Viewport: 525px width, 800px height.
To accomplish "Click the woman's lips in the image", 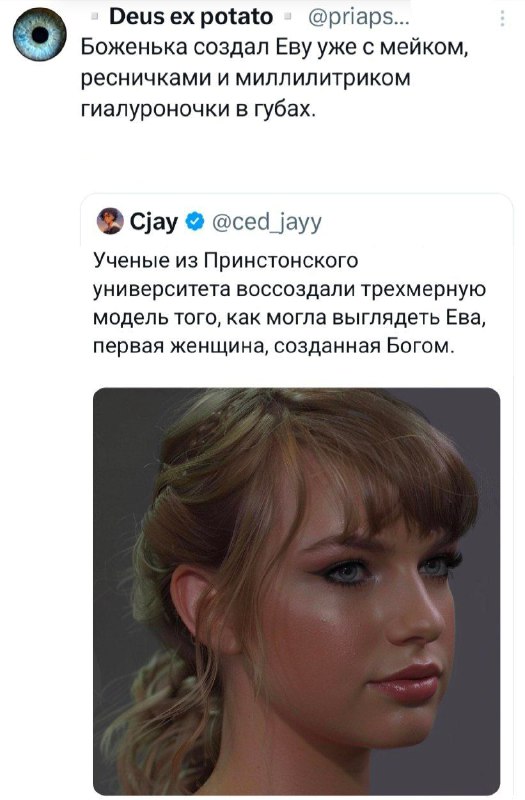I will click(406, 682).
